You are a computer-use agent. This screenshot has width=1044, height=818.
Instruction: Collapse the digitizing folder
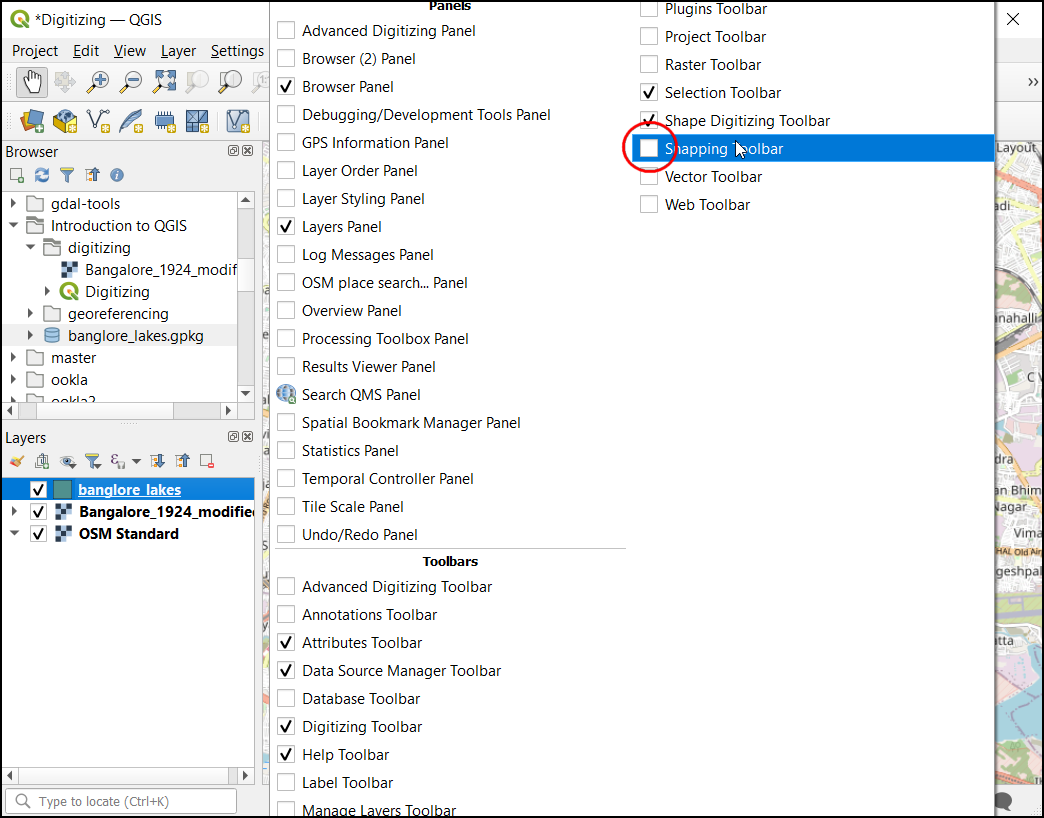click(31, 248)
